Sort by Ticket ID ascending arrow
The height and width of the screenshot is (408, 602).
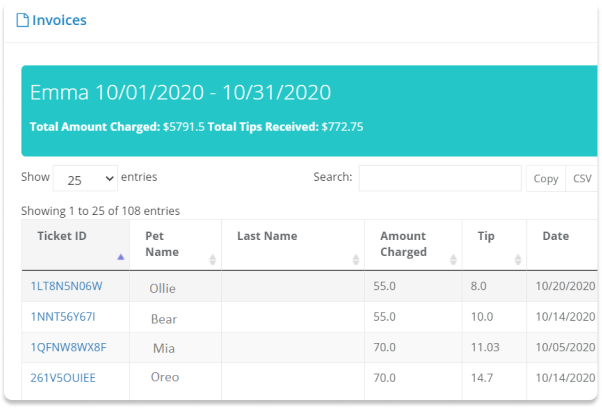click(x=121, y=257)
